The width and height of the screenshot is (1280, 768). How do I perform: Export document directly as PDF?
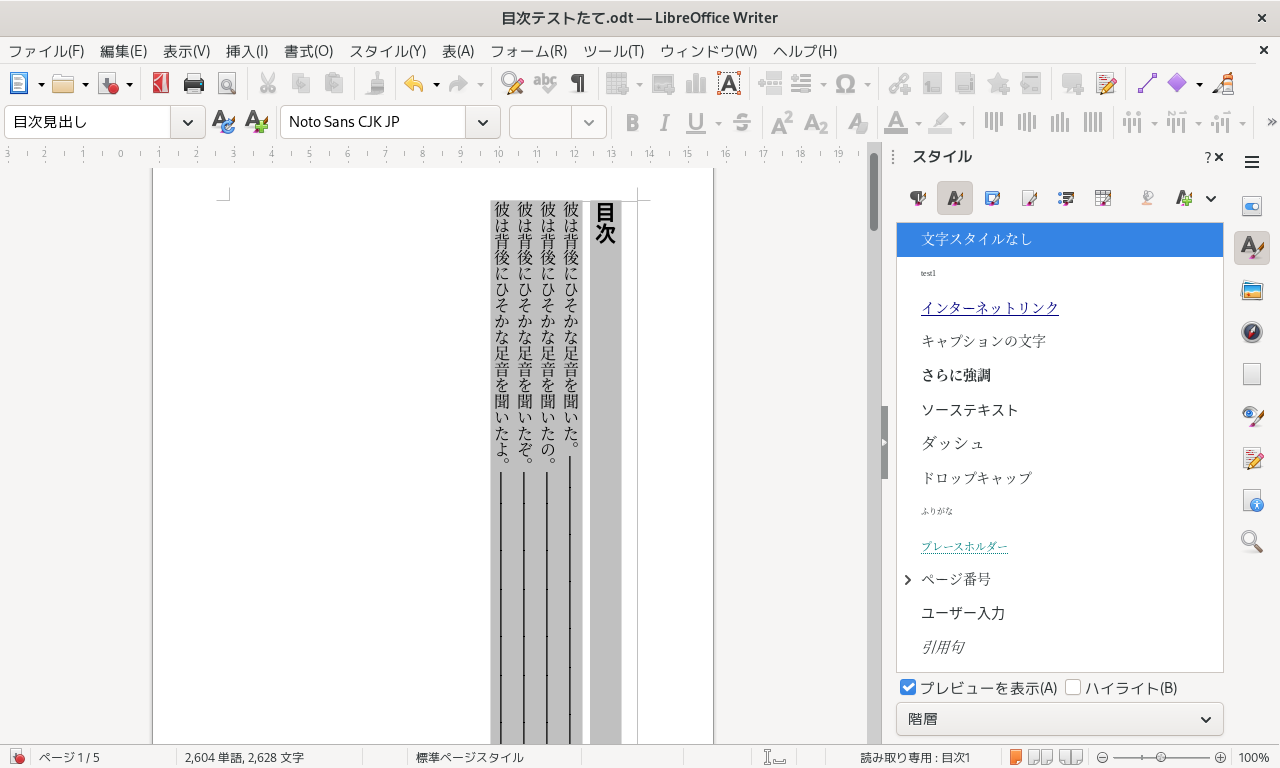pos(160,84)
